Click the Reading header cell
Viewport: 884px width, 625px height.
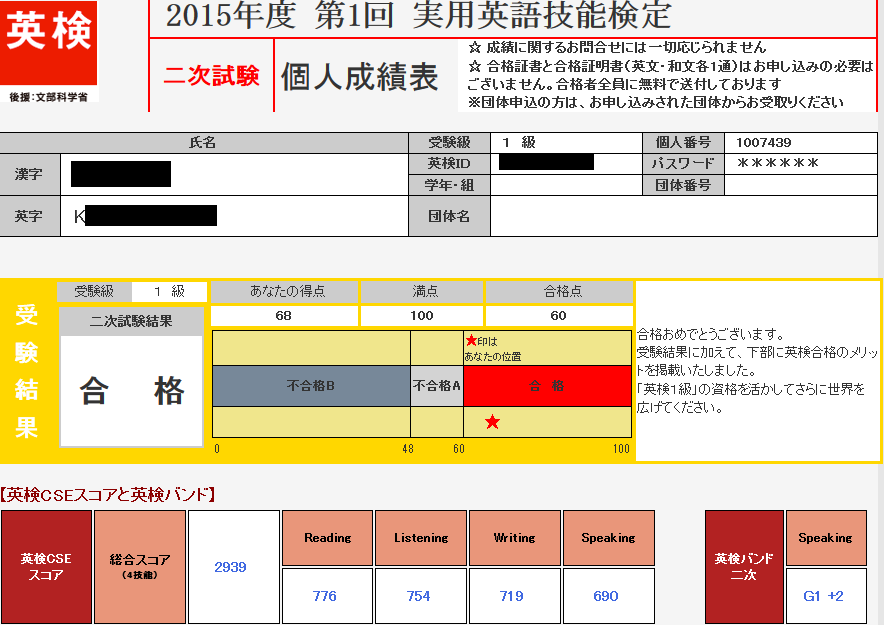point(328,538)
